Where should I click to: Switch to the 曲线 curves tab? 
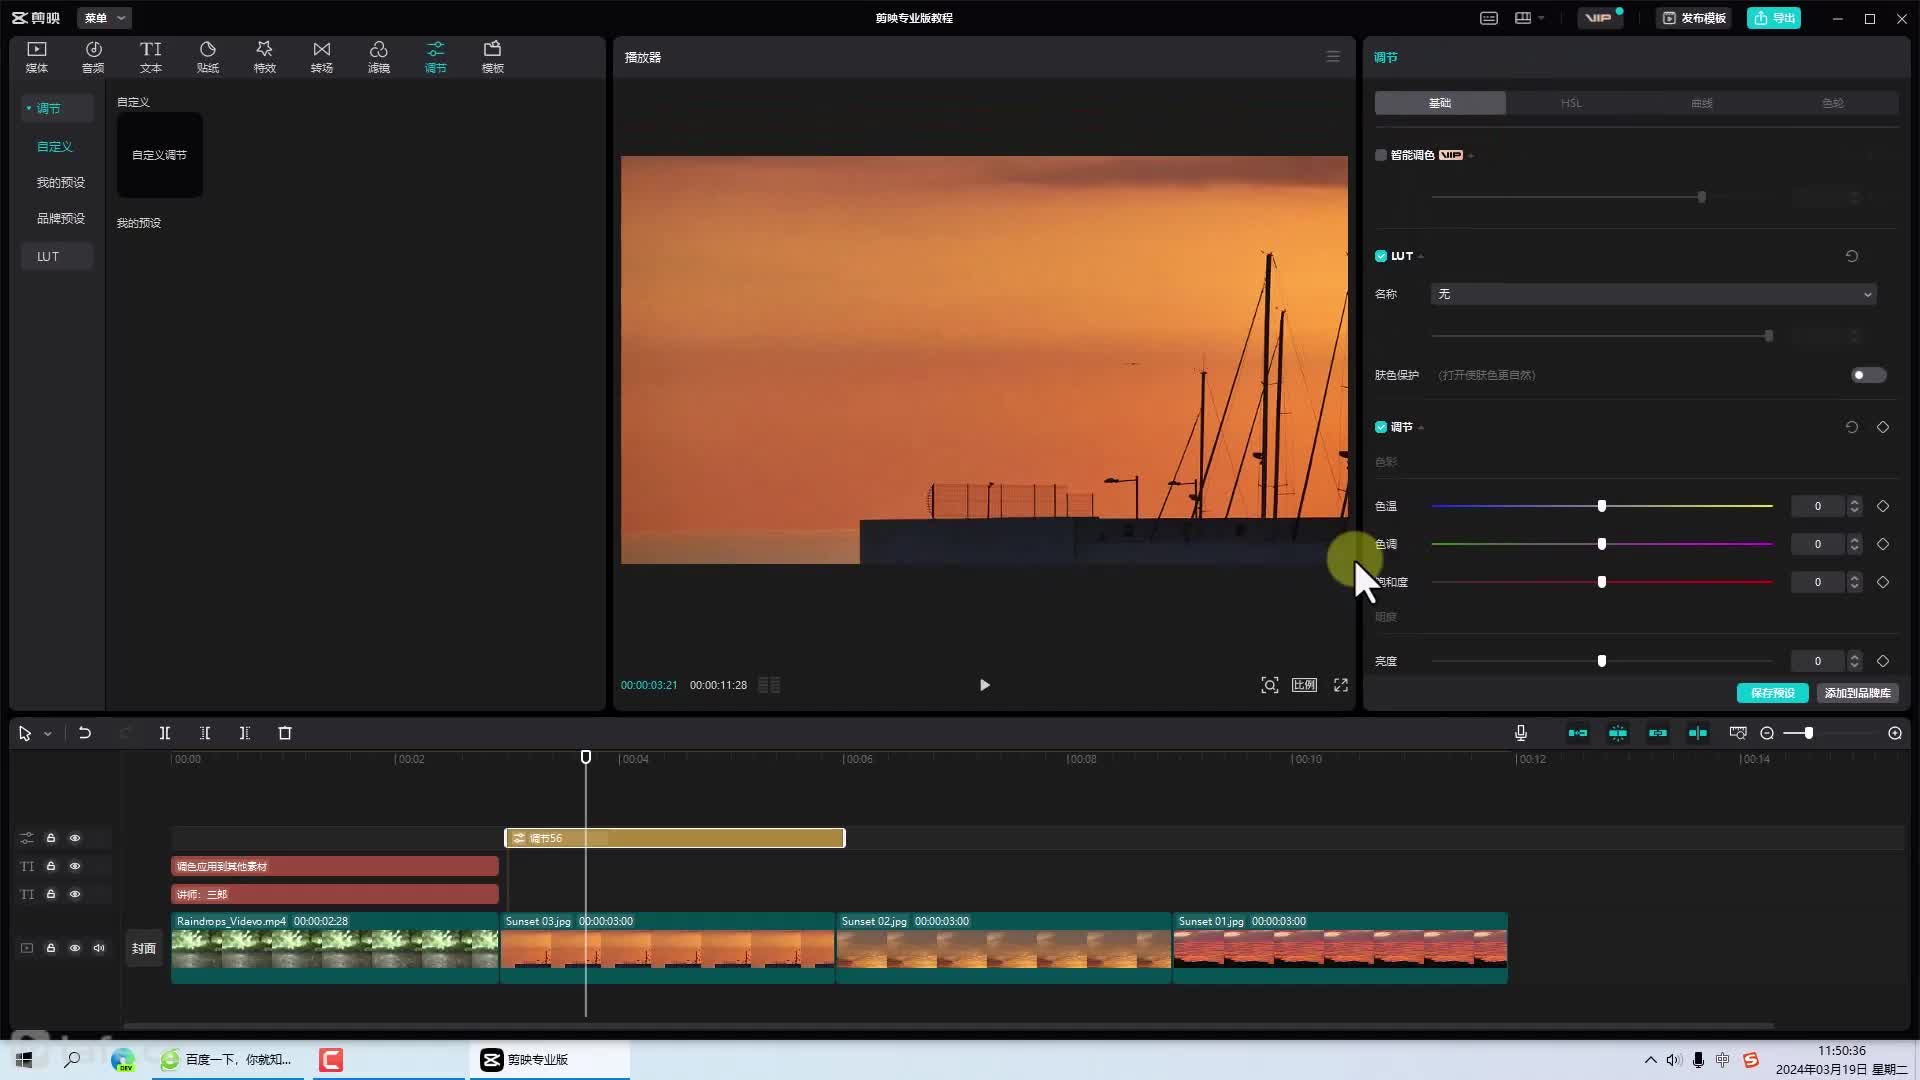tap(1702, 103)
